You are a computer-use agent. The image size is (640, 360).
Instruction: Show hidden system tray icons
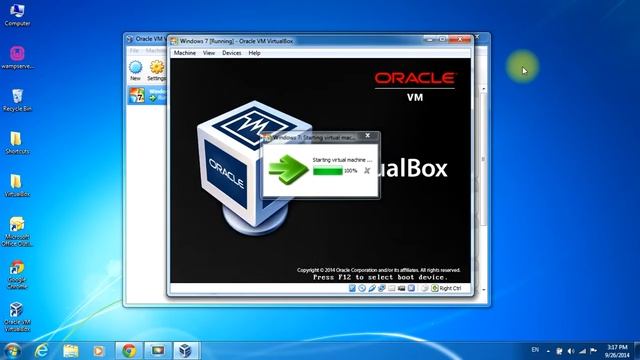(548, 351)
